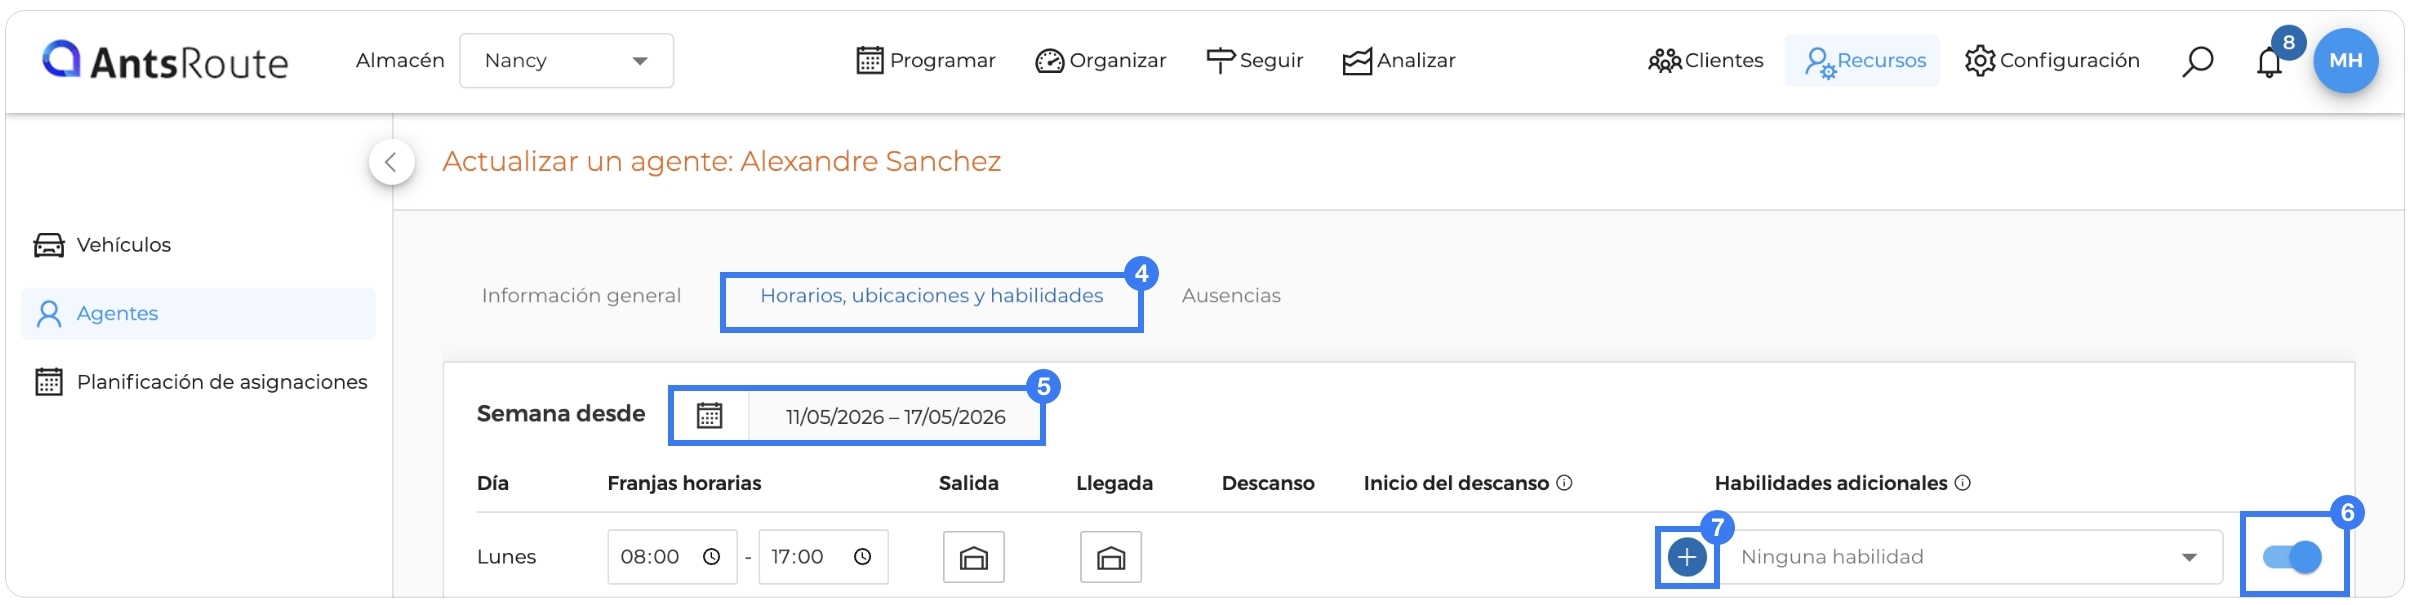Image resolution: width=2410 pixels, height=605 pixels.
Task: Click the Organizar gauge icon
Action: [x=1049, y=62]
